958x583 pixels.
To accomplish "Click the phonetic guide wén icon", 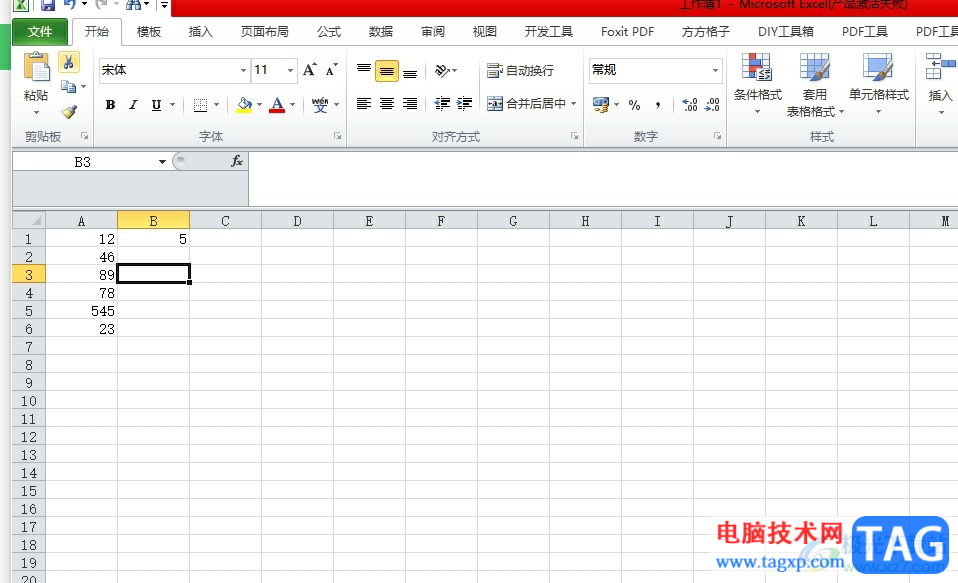I will point(320,105).
